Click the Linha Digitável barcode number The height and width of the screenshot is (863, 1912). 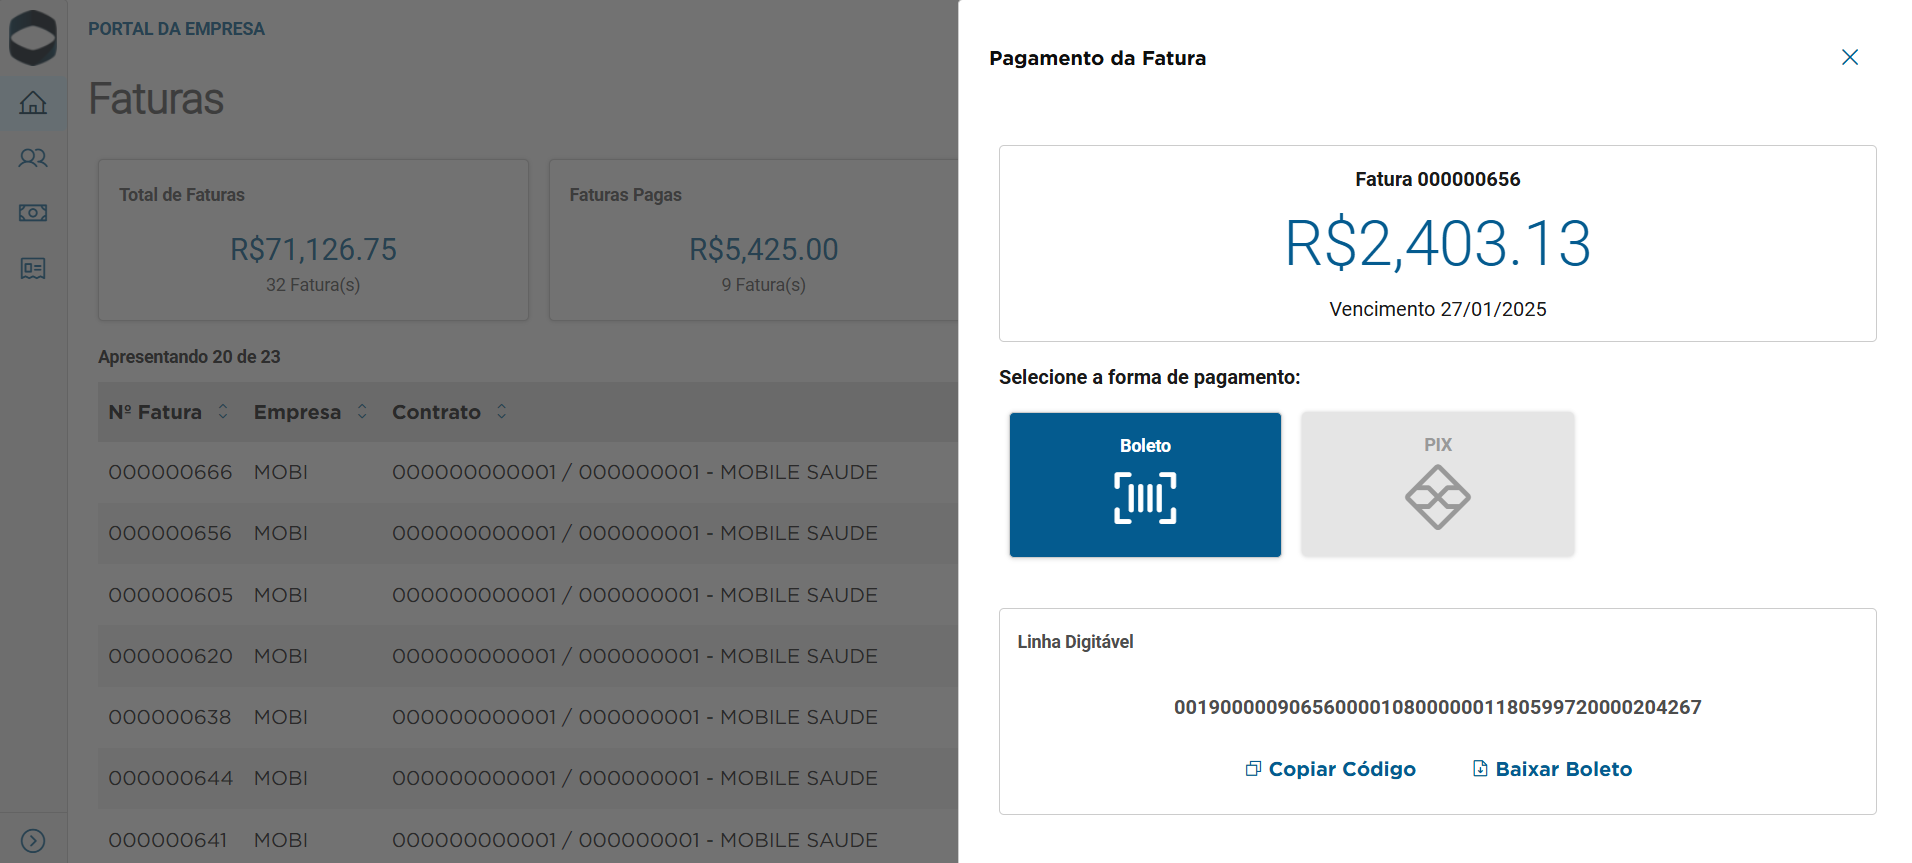pyautogui.click(x=1437, y=707)
